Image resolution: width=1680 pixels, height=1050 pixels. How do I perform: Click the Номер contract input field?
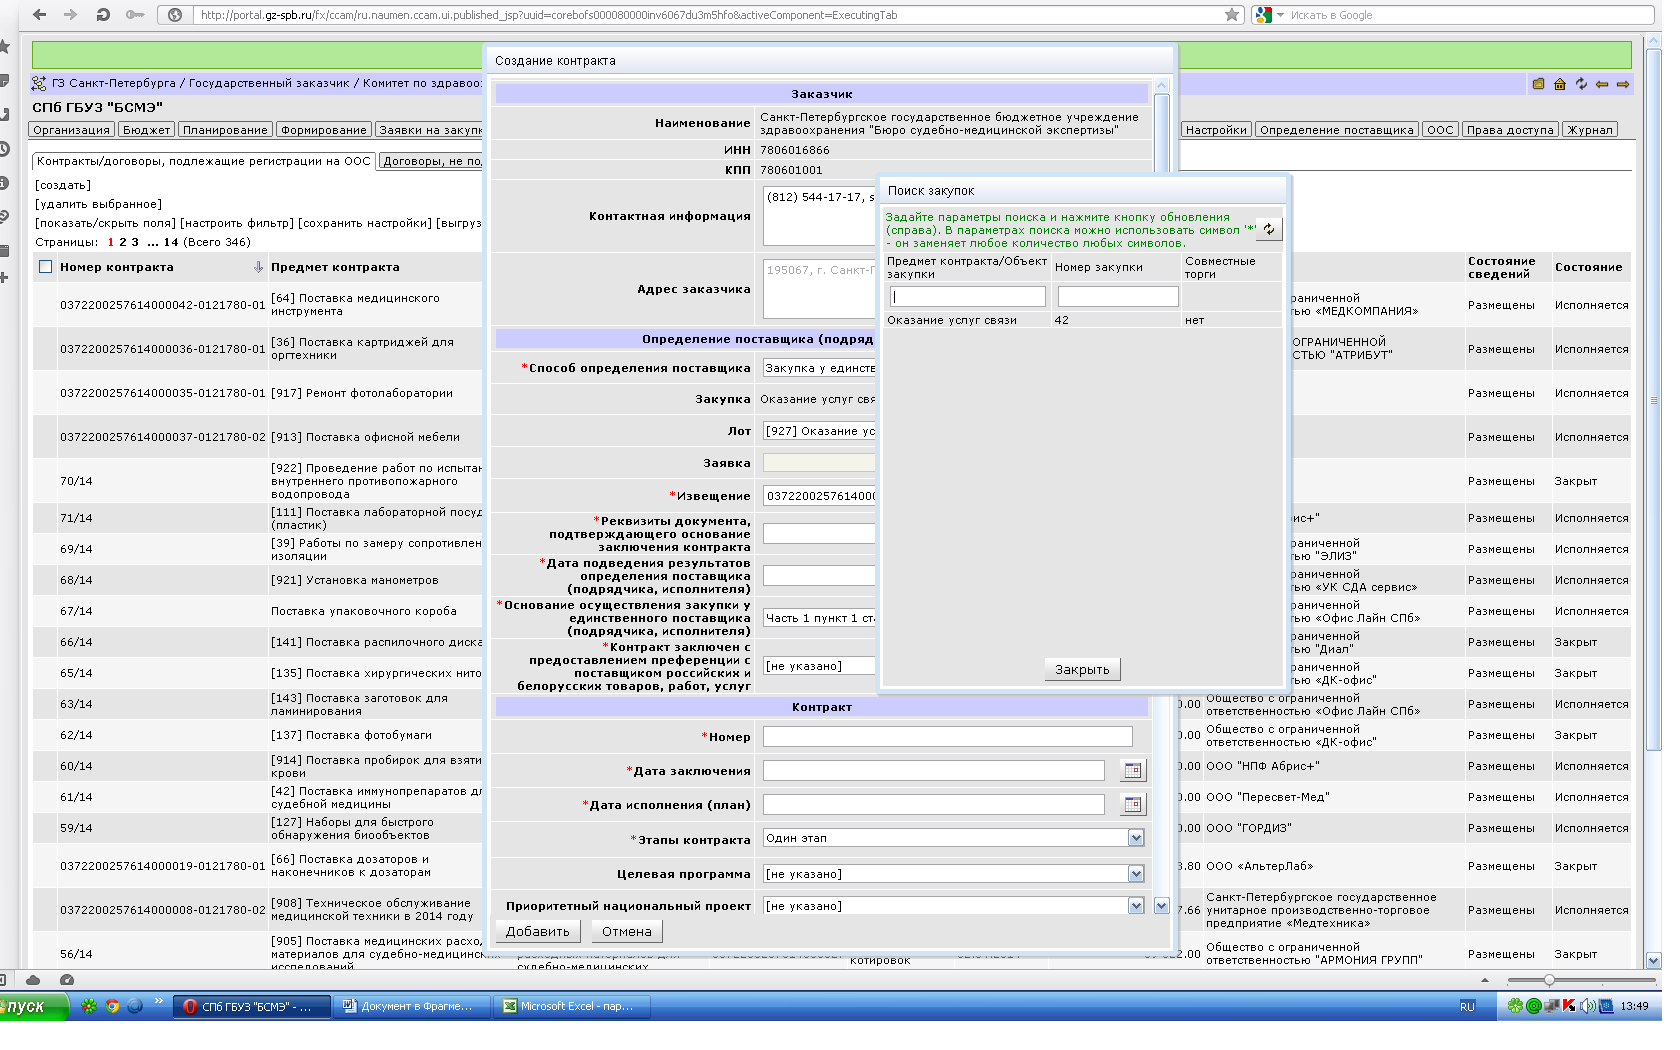948,736
